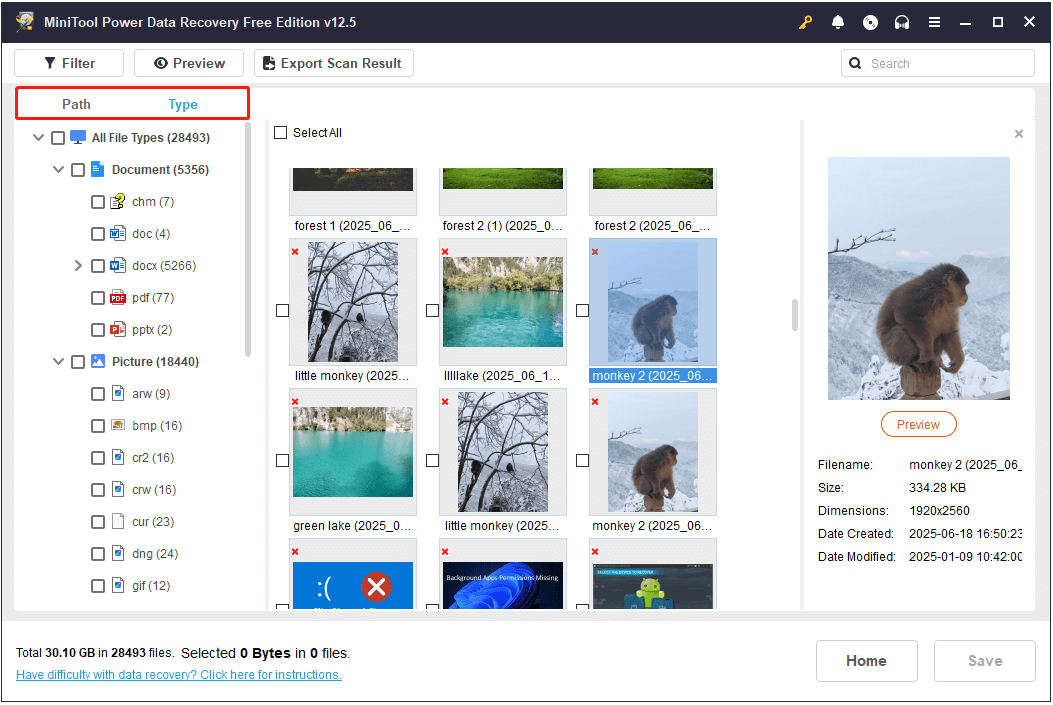Image resolution: width=1053 pixels, height=705 pixels.
Task: Open the headphones support icon
Action: (x=902, y=22)
